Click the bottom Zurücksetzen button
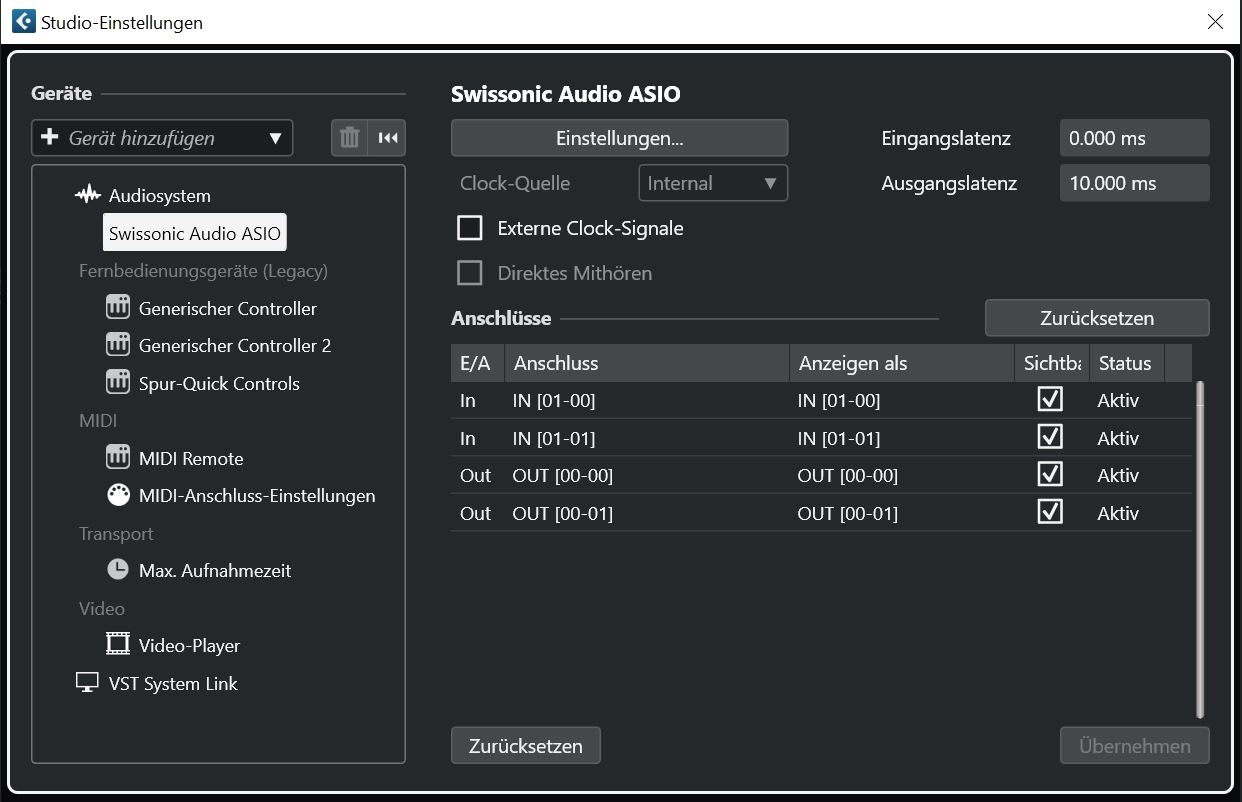The height and width of the screenshot is (802, 1242). (526, 745)
